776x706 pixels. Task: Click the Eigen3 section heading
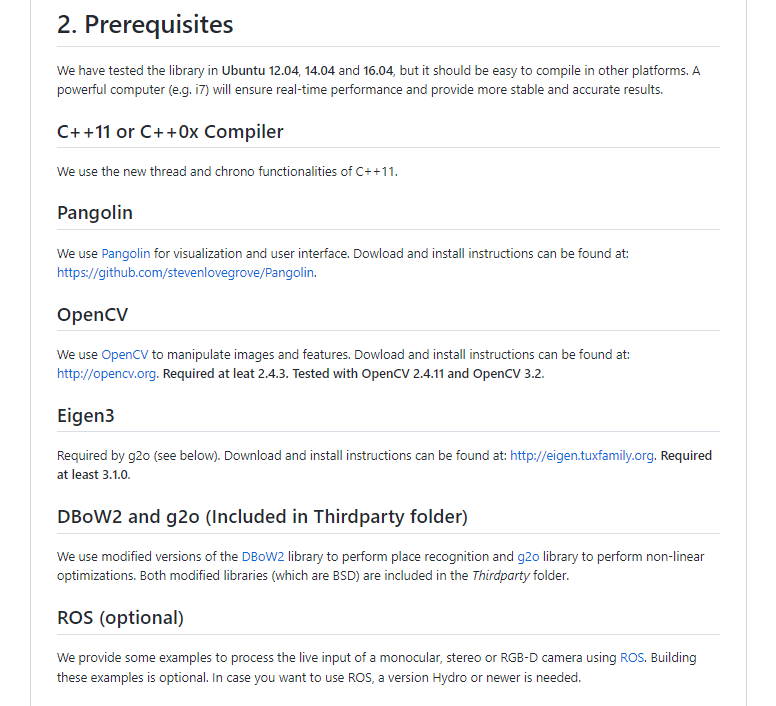click(86, 416)
